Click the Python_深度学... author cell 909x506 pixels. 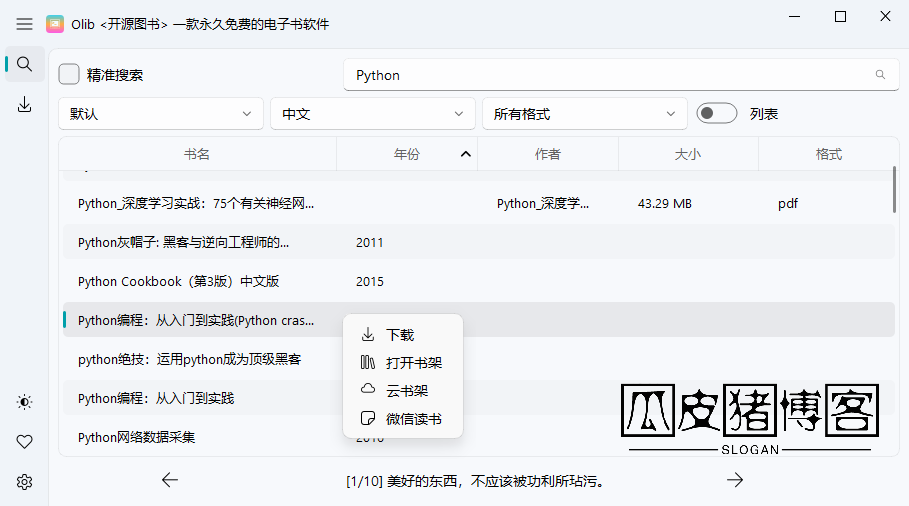[543, 203]
